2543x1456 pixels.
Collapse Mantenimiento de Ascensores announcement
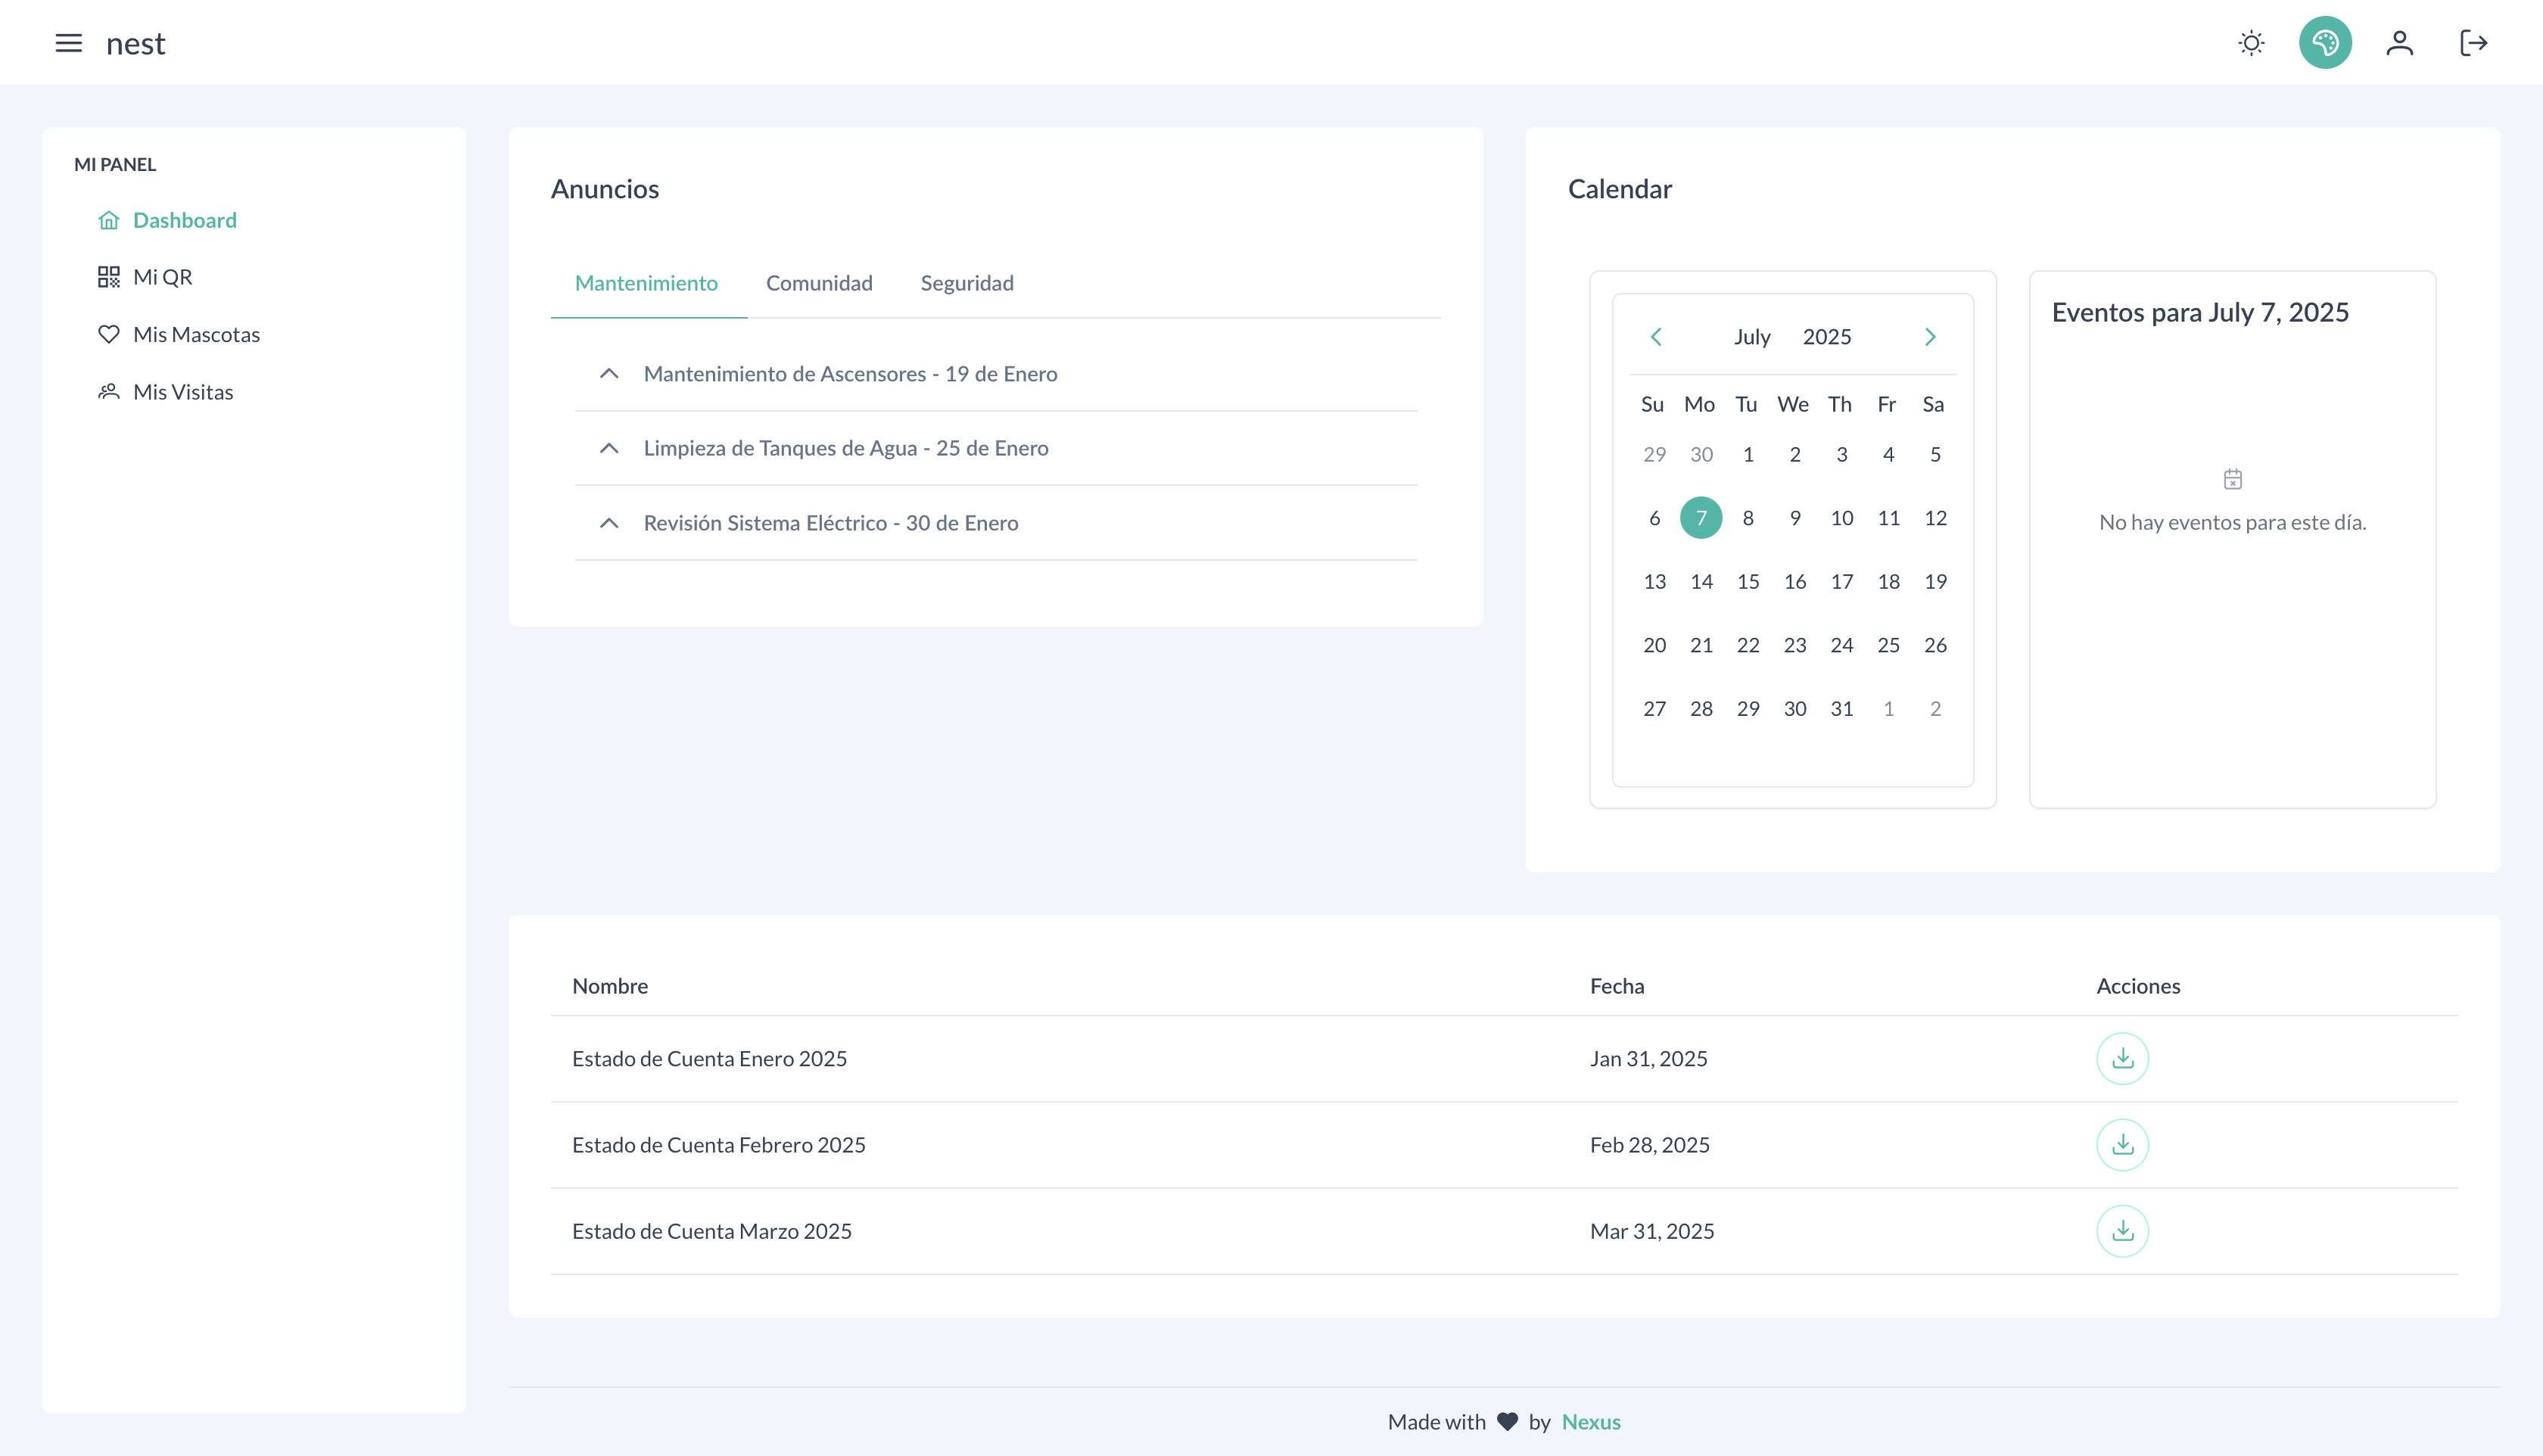click(x=609, y=374)
